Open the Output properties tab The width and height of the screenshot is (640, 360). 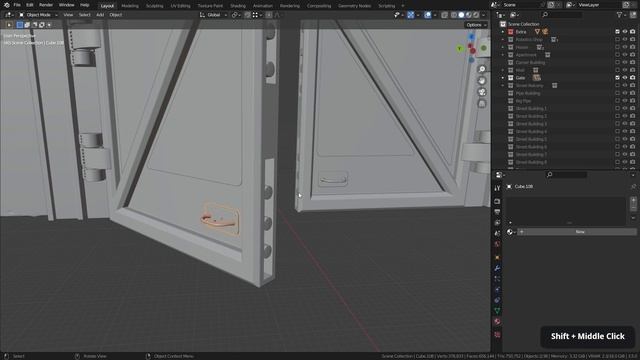coord(497,212)
